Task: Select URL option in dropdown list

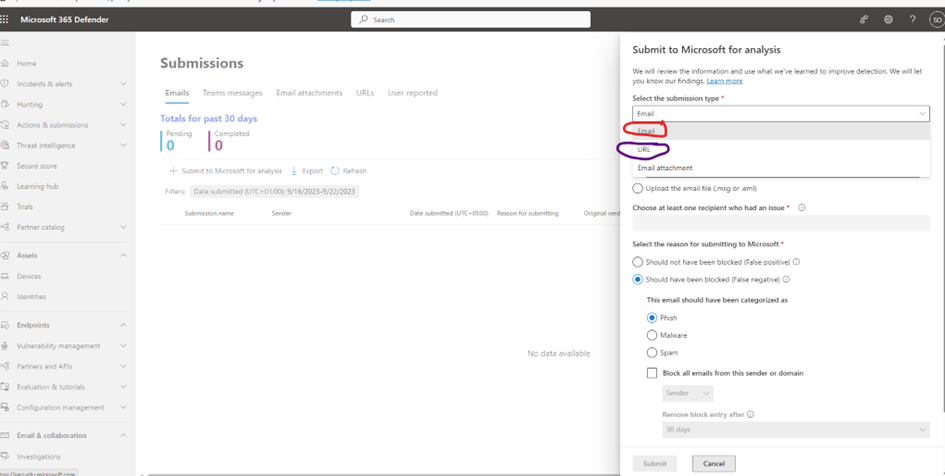Action: coord(781,149)
